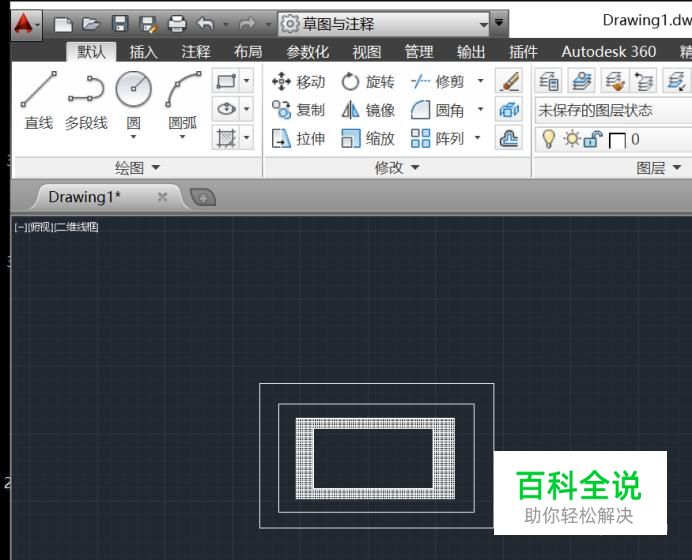This screenshot has width=692, height=560.
Task: Select the Circle (圆) tool
Action: (x=133, y=101)
